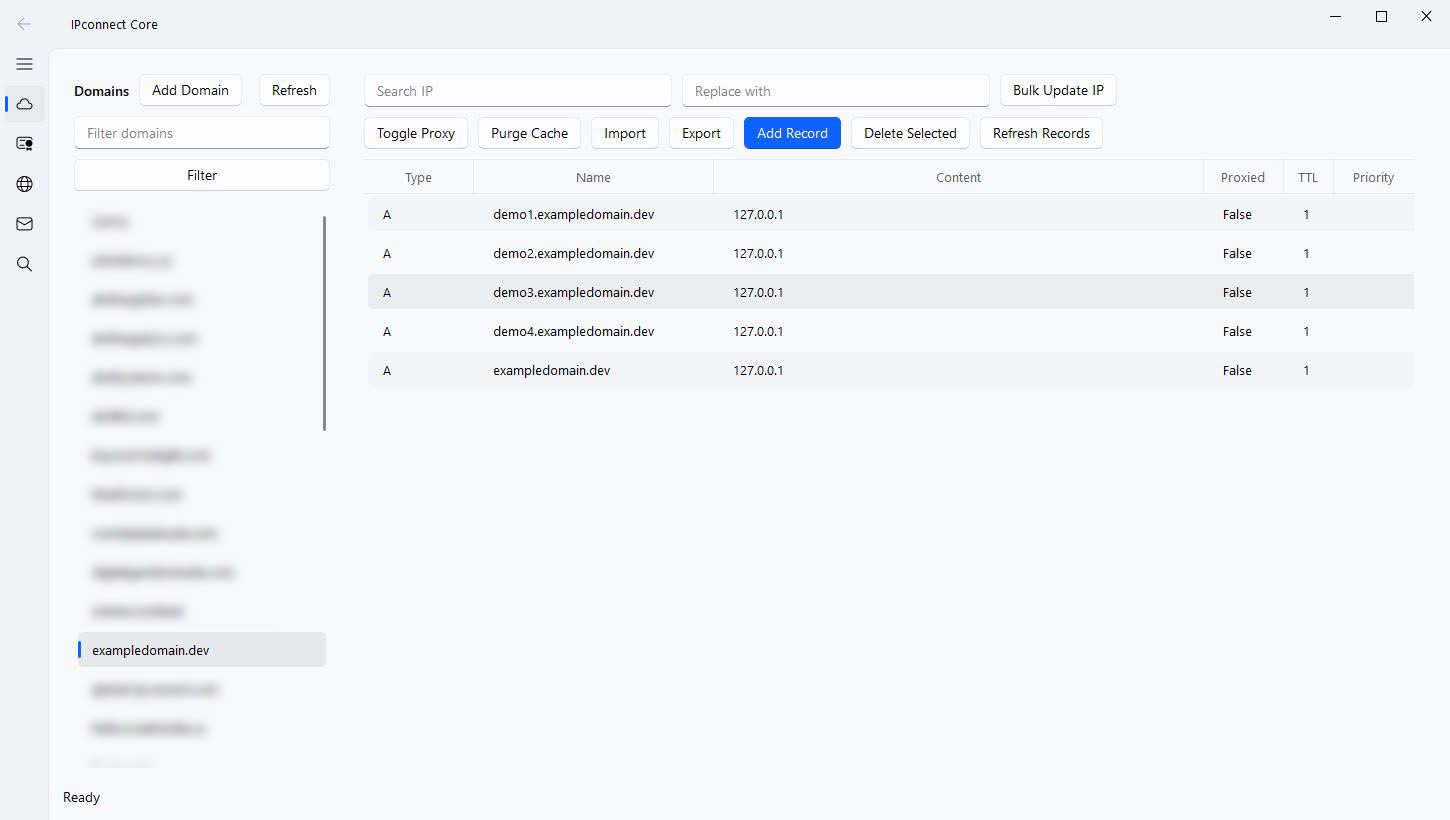Navigate back using the arrow icon

coord(24,24)
